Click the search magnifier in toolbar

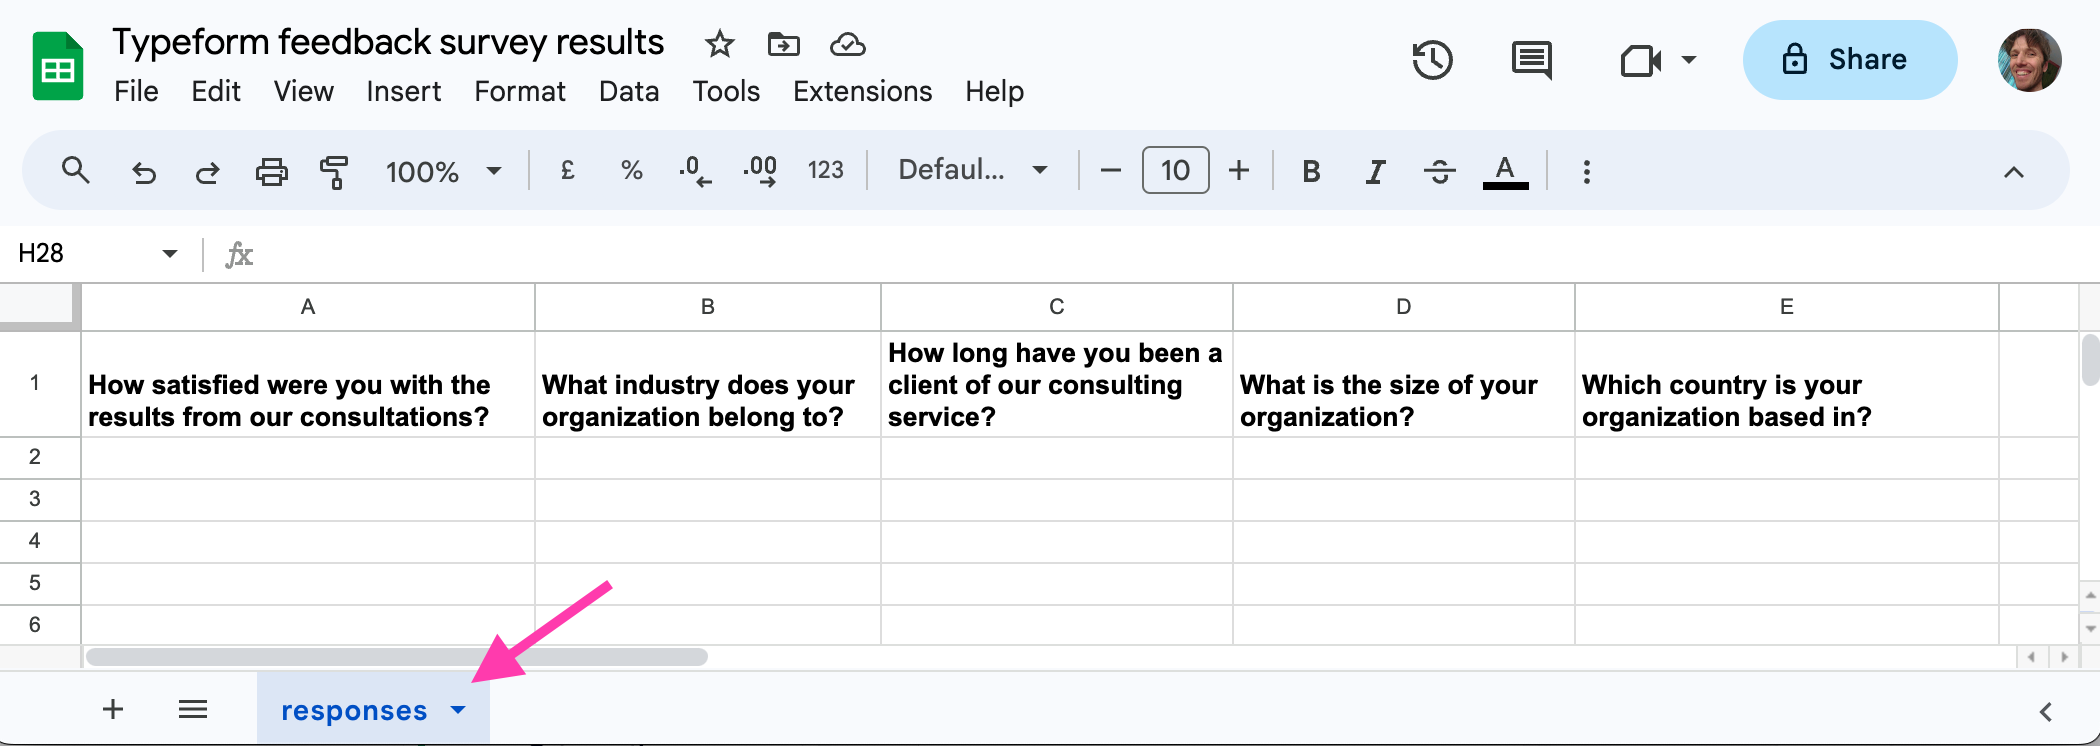(76, 171)
